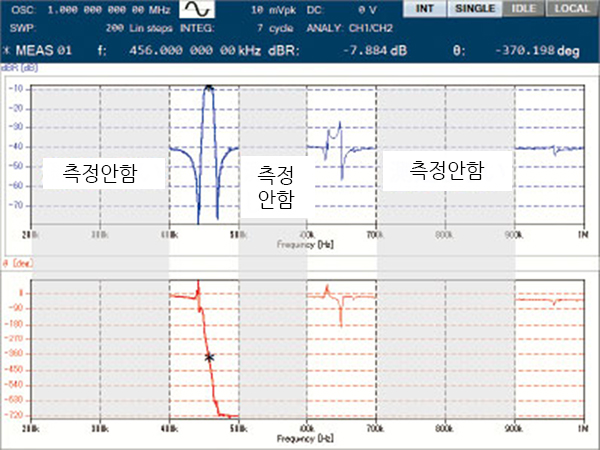The height and width of the screenshot is (450, 600).
Task: Click the OSC frequency value 1.000 000 000 00 MHz
Action: pyautogui.click(x=109, y=10)
